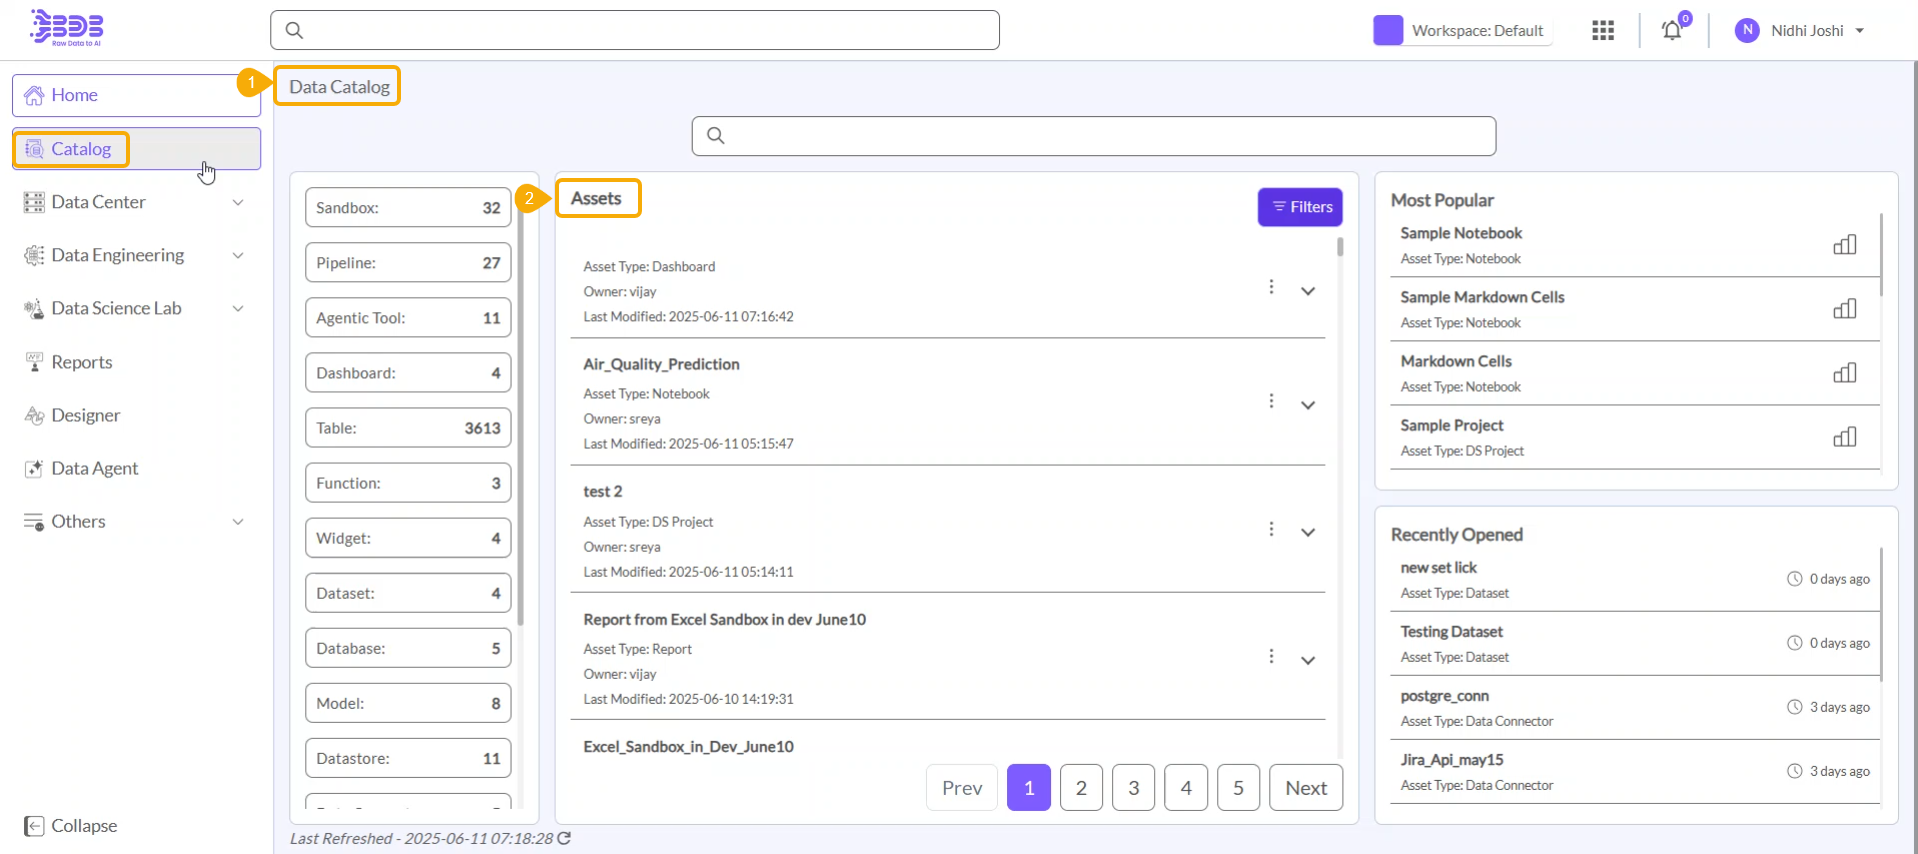Image resolution: width=1918 pixels, height=854 pixels.
Task: Open Reports from the sidebar
Action: 81,362
